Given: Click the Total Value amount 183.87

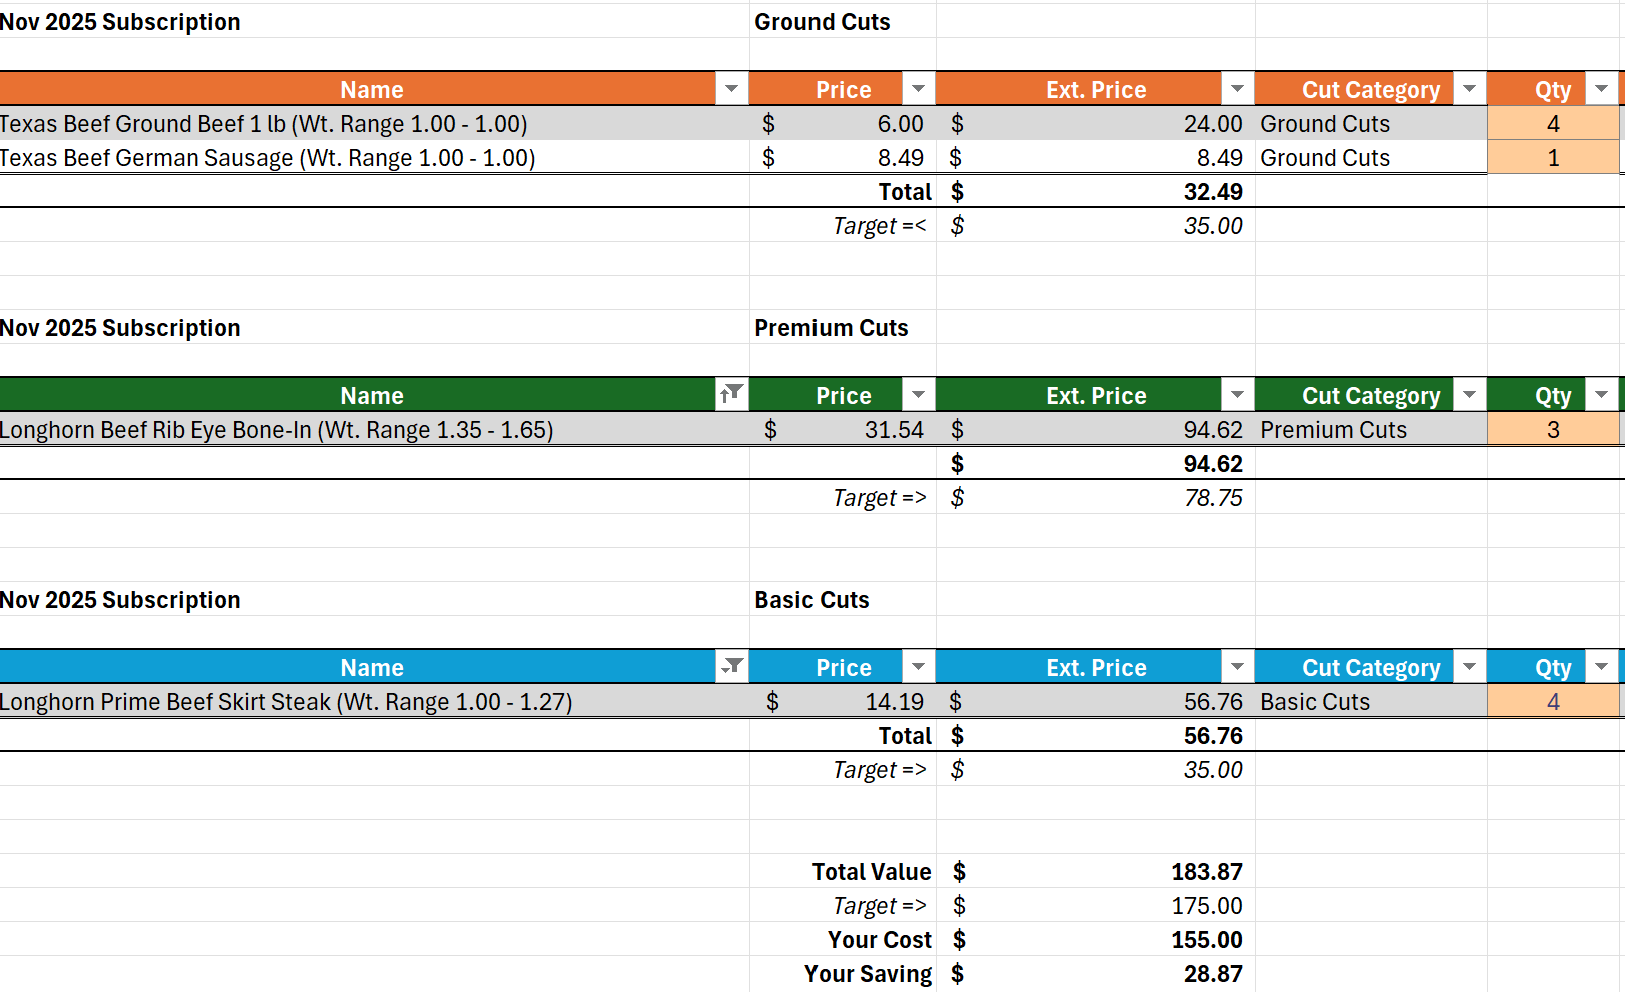Looking at the screenshot, I should point(1206,872).
